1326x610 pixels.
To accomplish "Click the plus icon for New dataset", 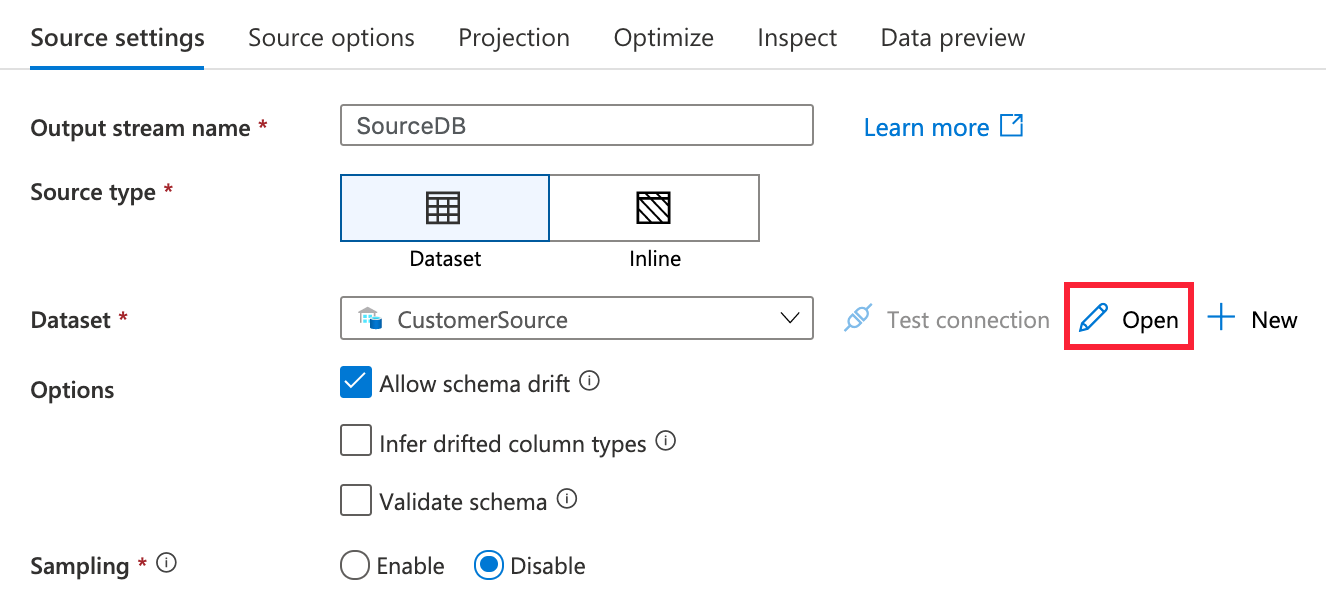I will click(x=1221, y=320).
